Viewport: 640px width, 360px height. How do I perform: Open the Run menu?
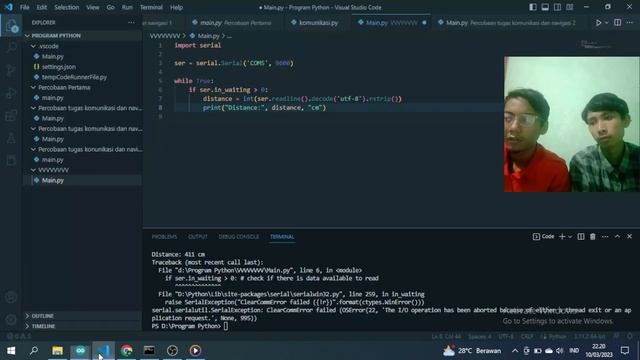[x=127, y=7]
